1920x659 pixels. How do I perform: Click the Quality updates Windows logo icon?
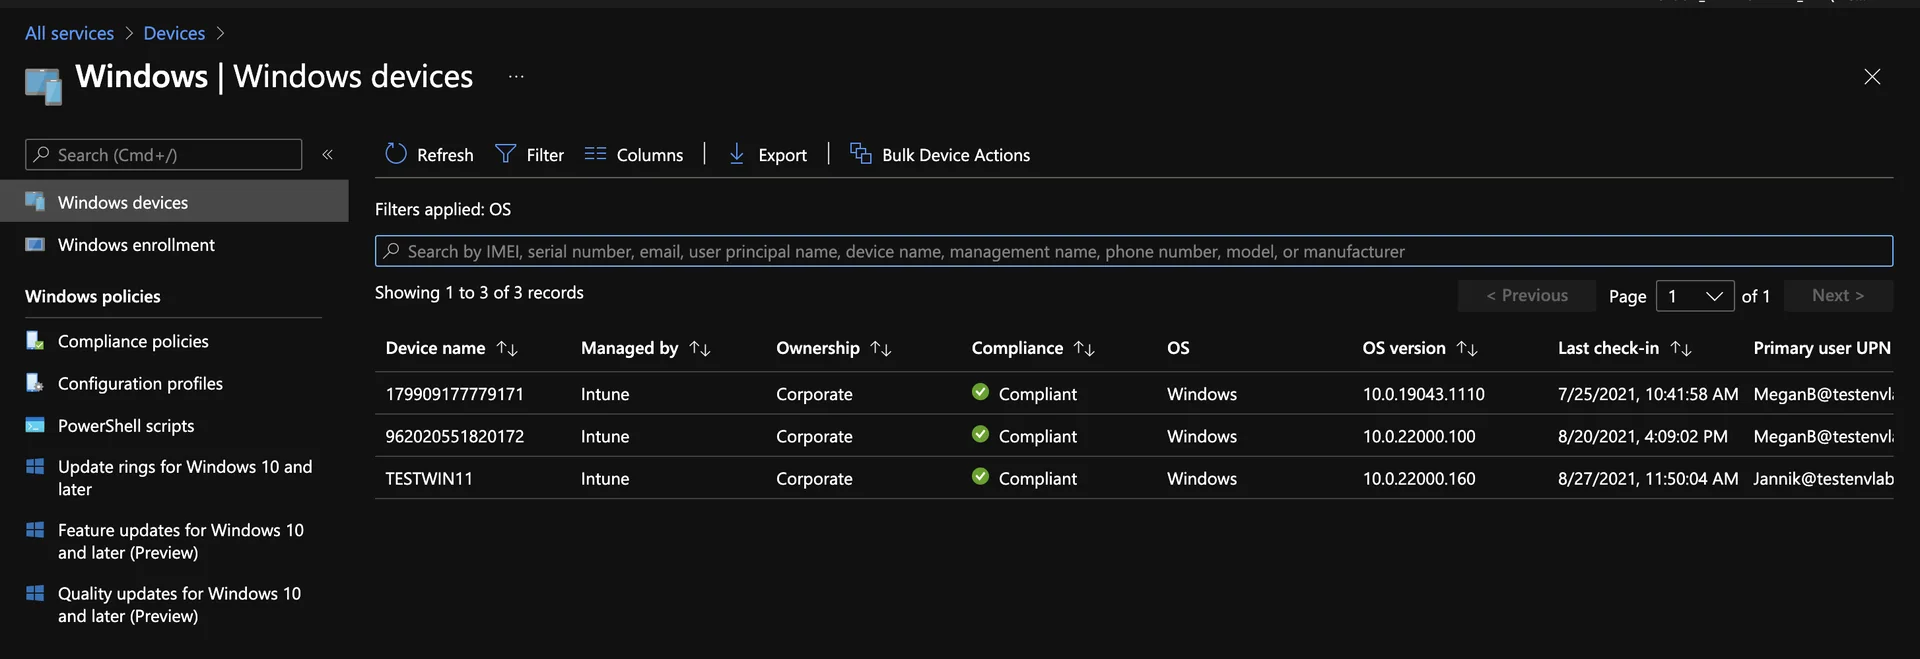35,593
